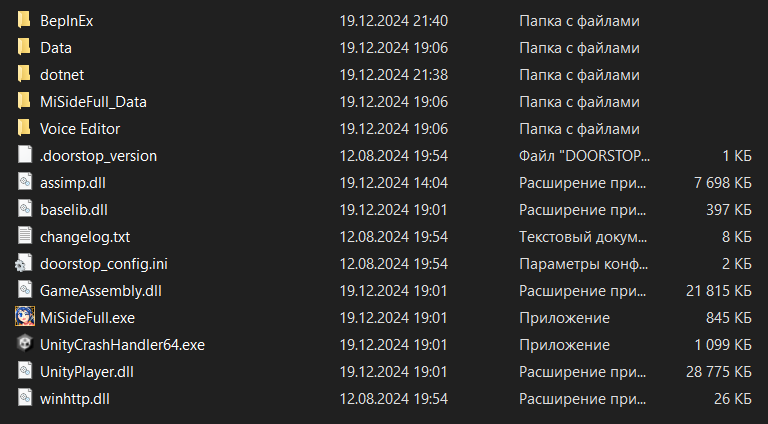This screenshot has width=768, height=424.
Task: Select the doorstop_config.ini gear icon
Action: pos(25,263)
